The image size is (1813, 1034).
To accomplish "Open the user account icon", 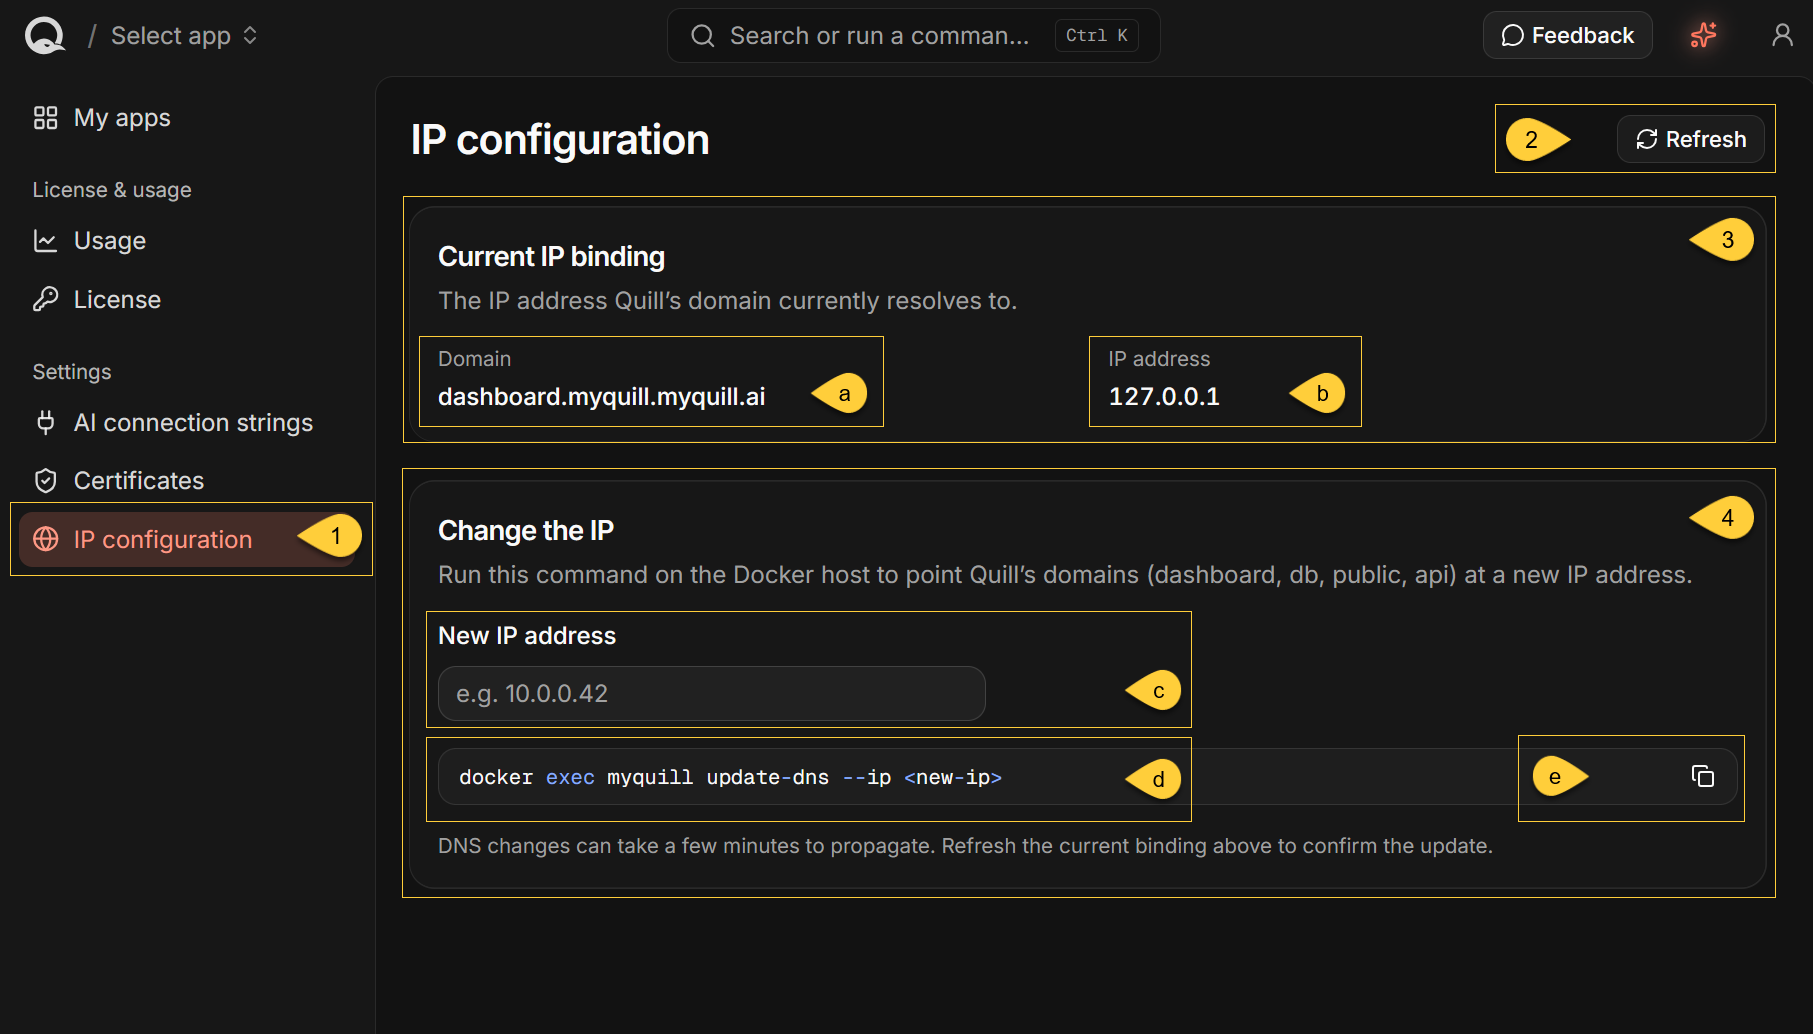I will pyautogui.click(x=1782, y=36).
